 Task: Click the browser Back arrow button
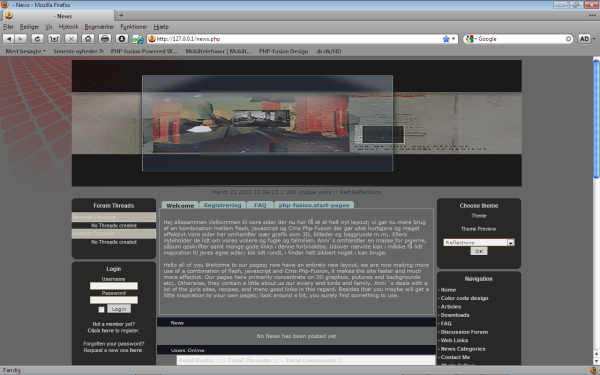[9, 39]
